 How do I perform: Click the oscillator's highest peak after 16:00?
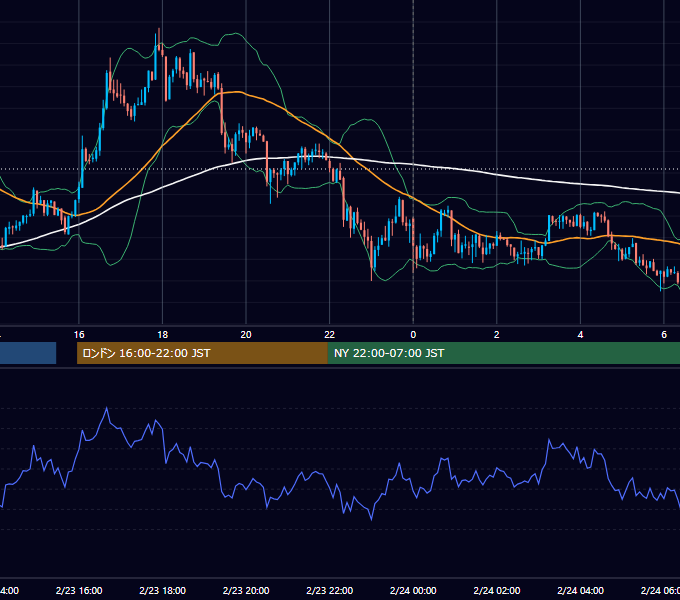point(107,409)
